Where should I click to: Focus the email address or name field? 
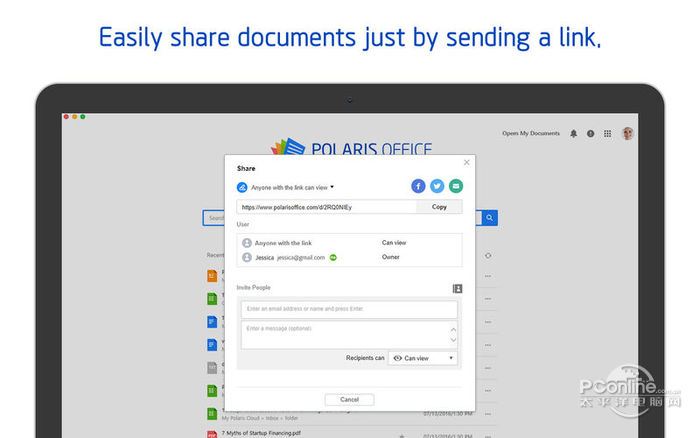[x=349, y=309]
